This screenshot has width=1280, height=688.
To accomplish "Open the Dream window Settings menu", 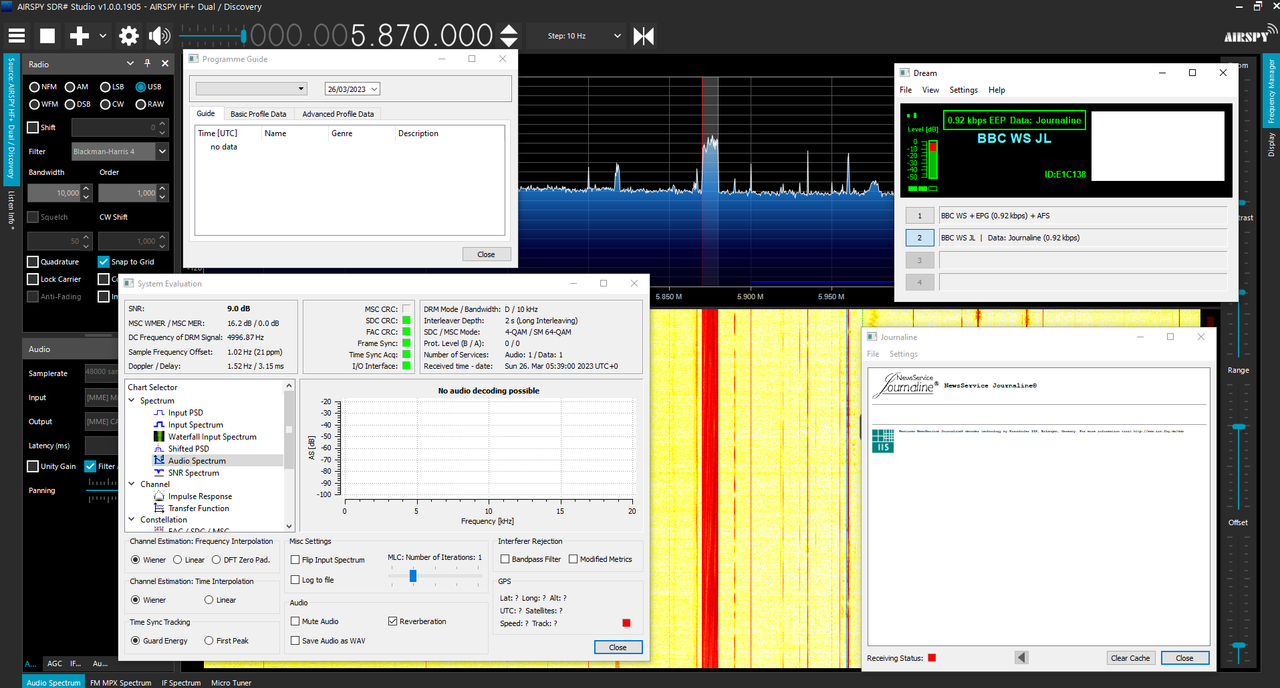I will coord(963,90).
